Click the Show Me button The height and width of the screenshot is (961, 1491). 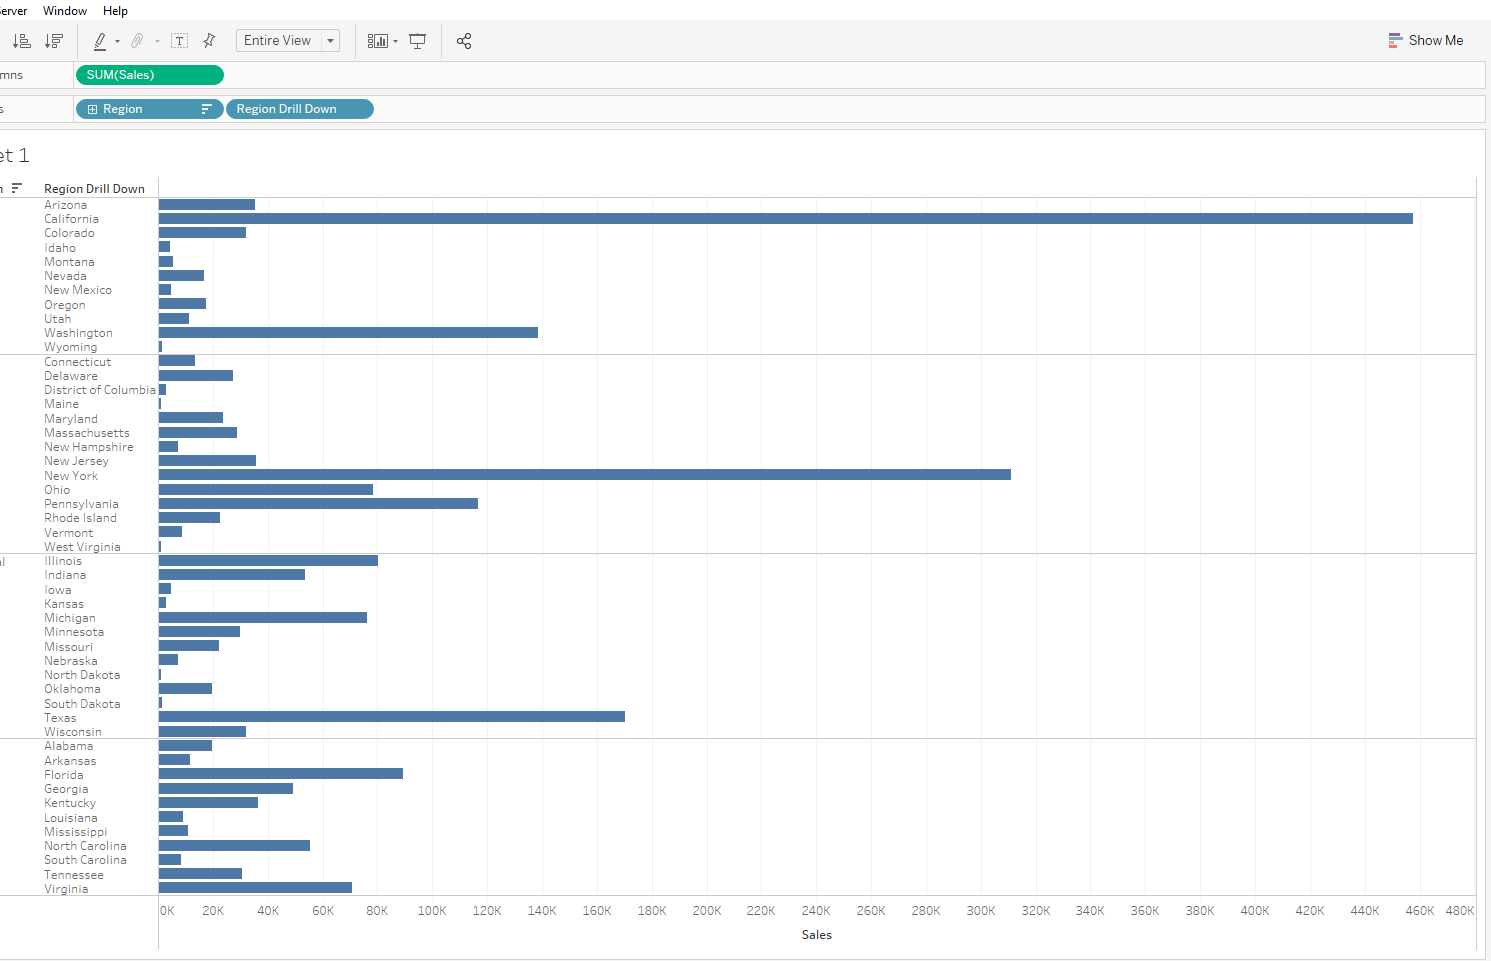click(1426, 41)
